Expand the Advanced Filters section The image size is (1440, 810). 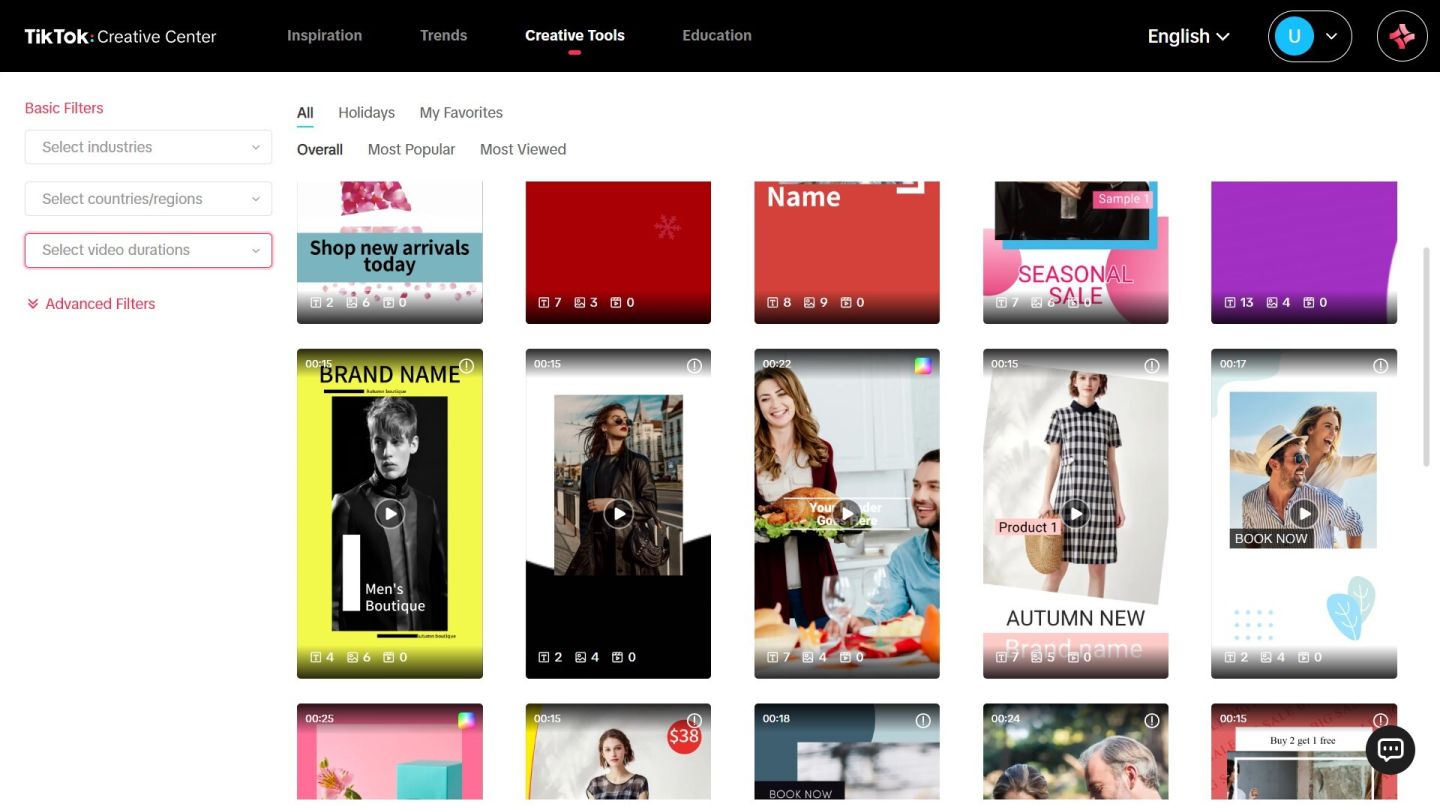pos(91,304)
